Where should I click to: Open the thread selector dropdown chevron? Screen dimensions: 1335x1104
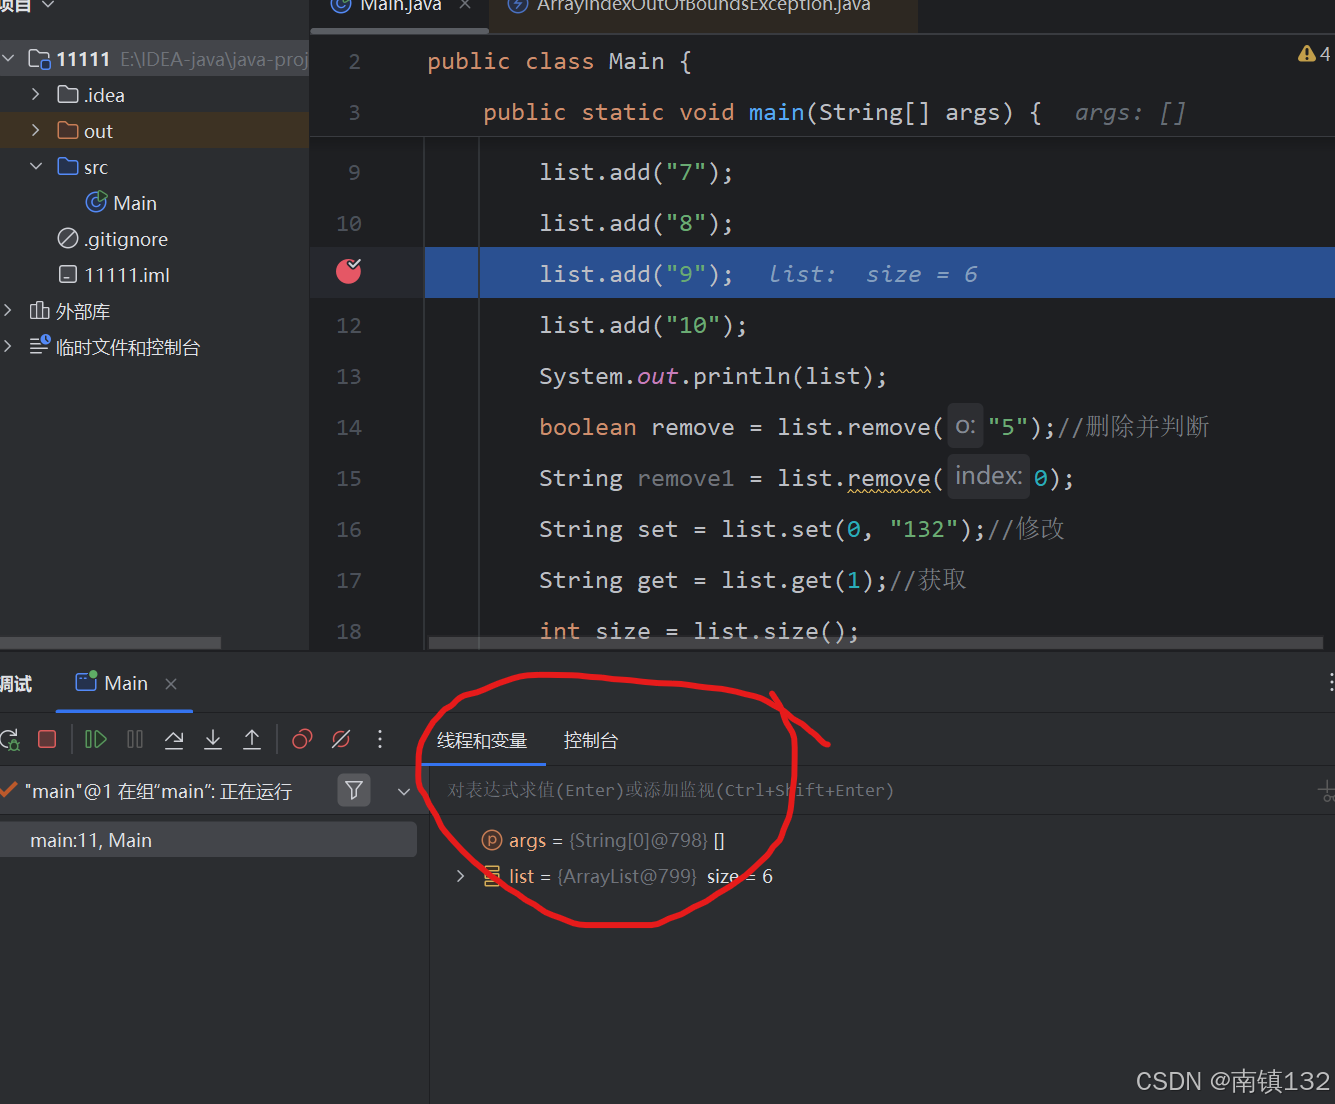click(x=403, y=790)
